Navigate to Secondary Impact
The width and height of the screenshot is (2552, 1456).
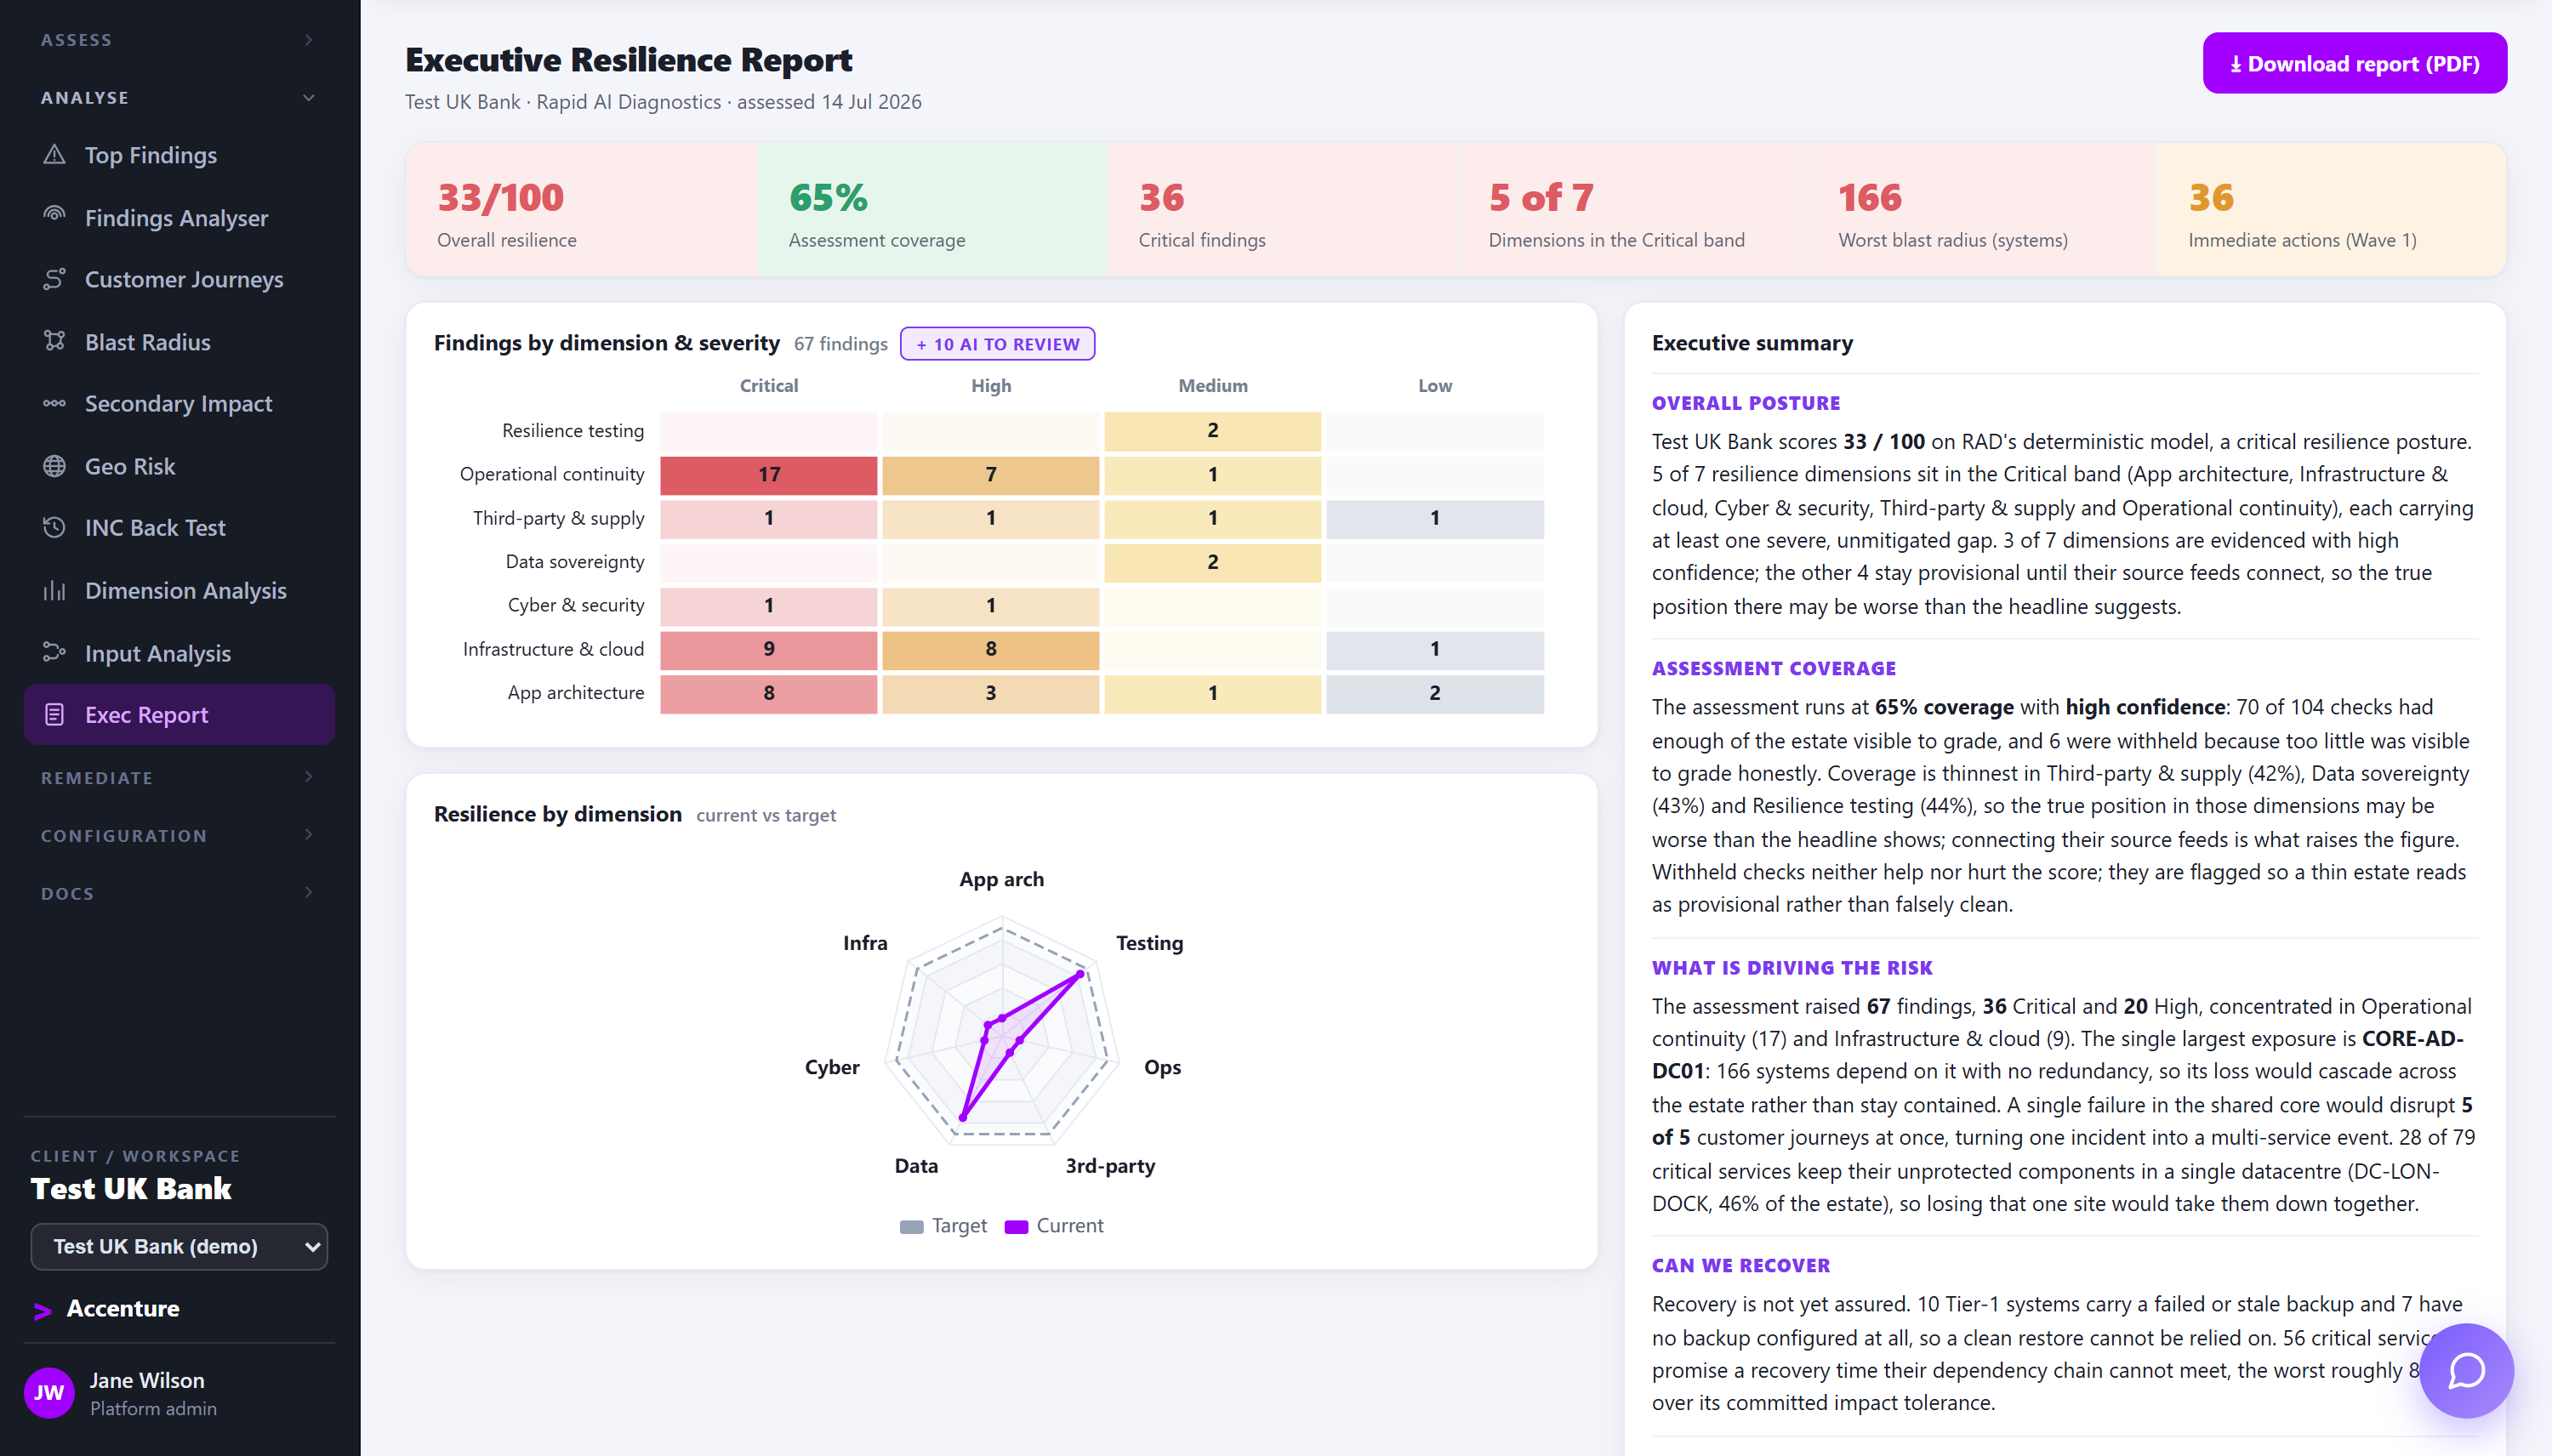179,403
